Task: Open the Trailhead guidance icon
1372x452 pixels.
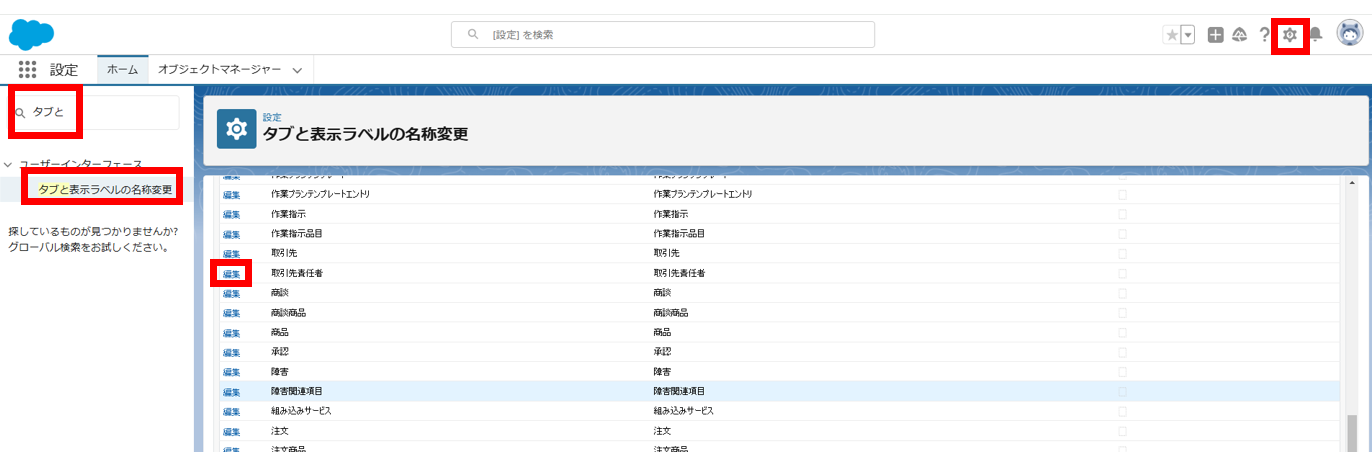Action: click(1239, 35)
